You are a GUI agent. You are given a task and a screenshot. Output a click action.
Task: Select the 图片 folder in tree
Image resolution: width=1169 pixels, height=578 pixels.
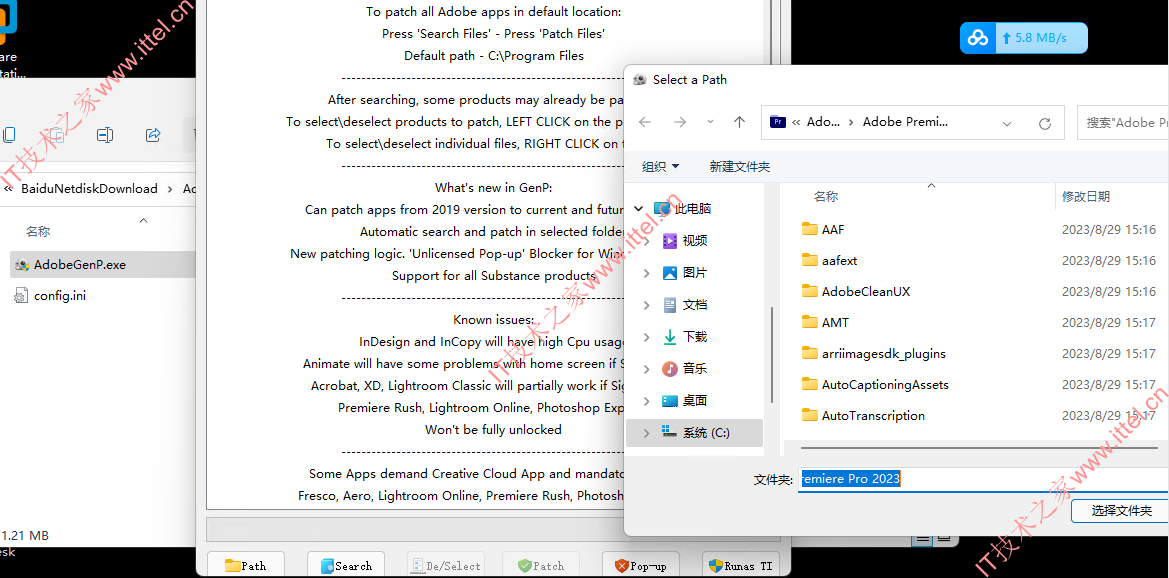695,273
